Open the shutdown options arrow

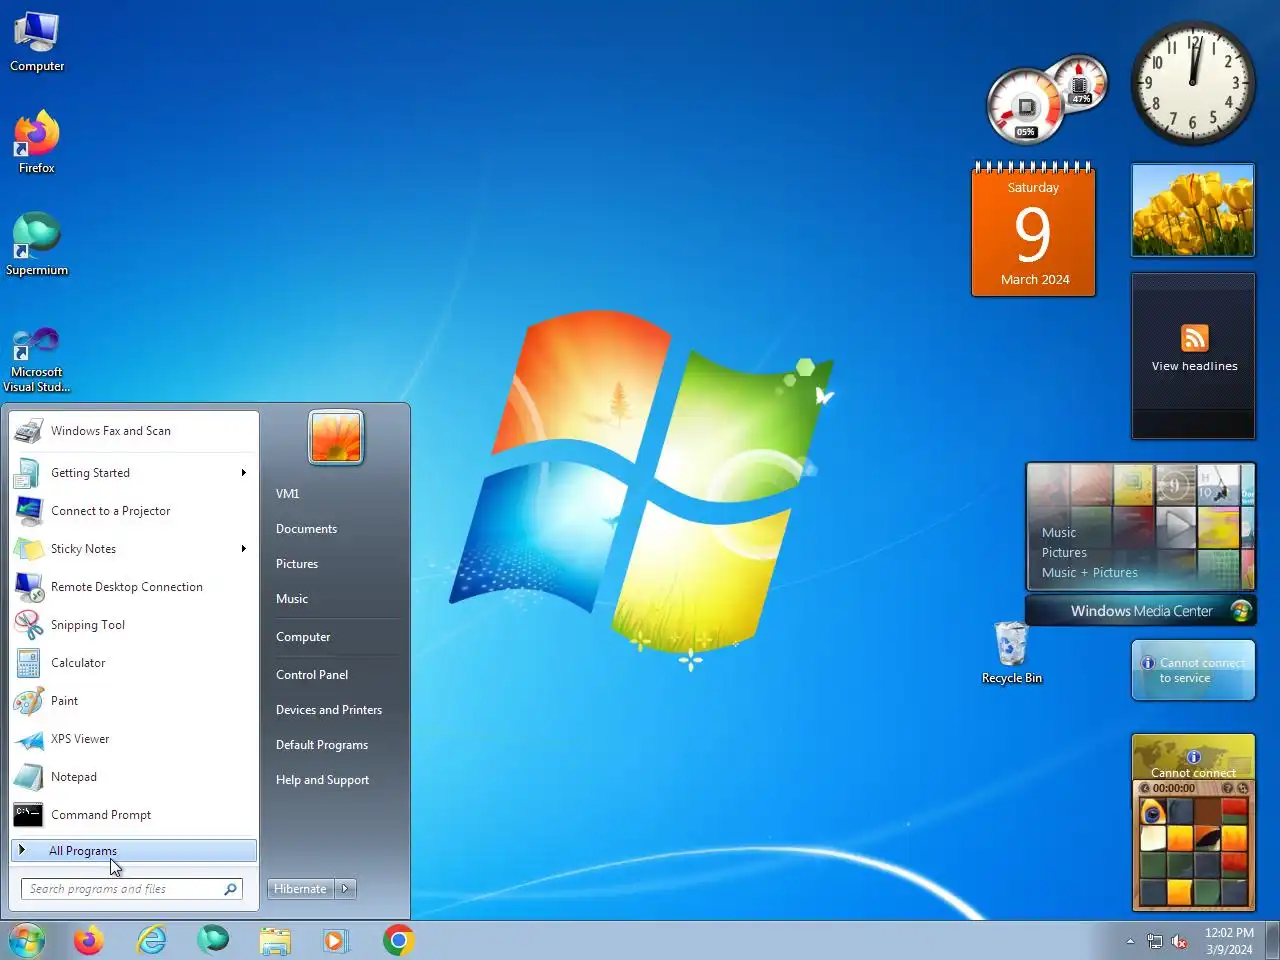(345, 889)
